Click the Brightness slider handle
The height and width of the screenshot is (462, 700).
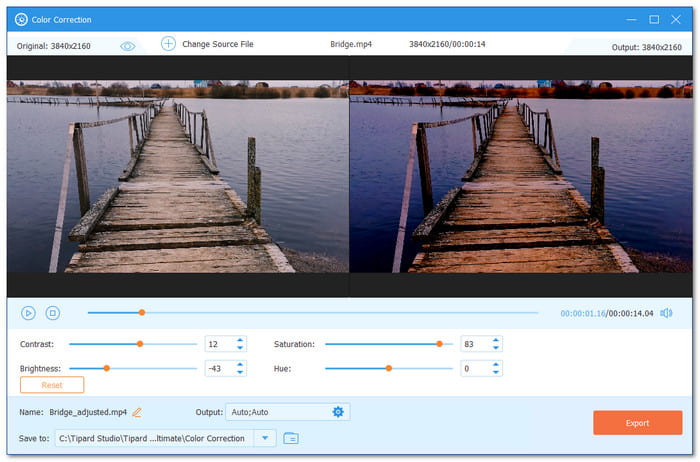point(106,368)
